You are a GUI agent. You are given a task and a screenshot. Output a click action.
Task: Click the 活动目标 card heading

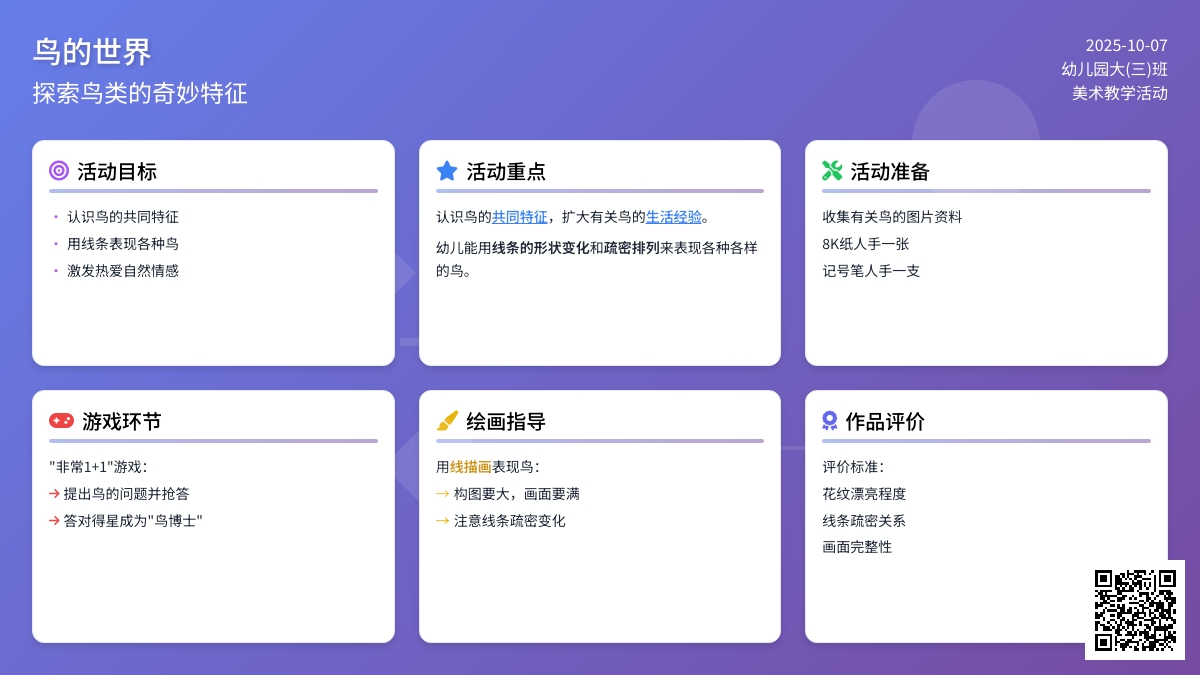tap(117, 171)
